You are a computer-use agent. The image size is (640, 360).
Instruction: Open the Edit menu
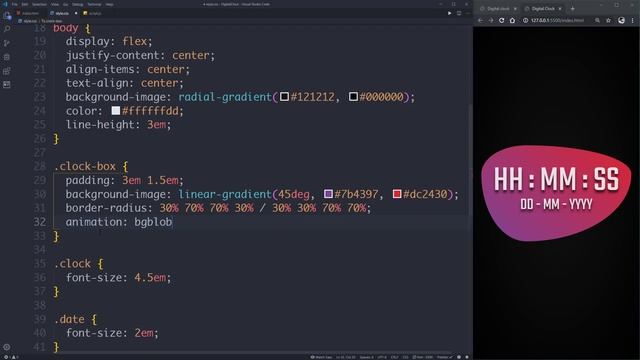click(x=25, y=4)
